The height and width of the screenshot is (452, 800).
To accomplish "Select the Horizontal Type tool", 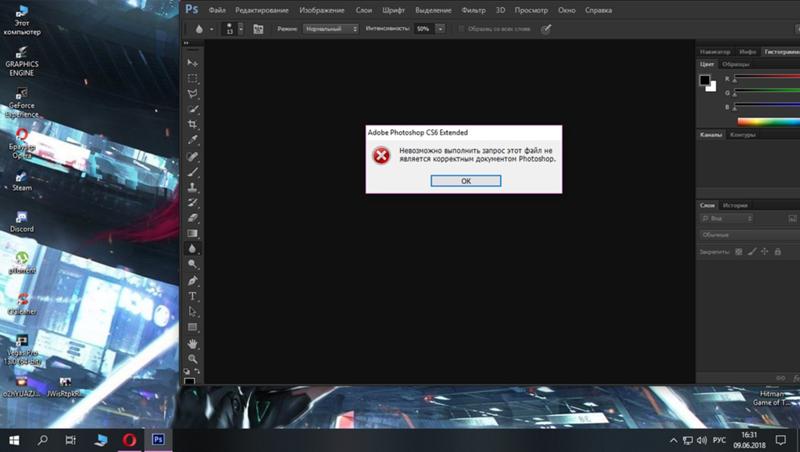I will (192, 296).
